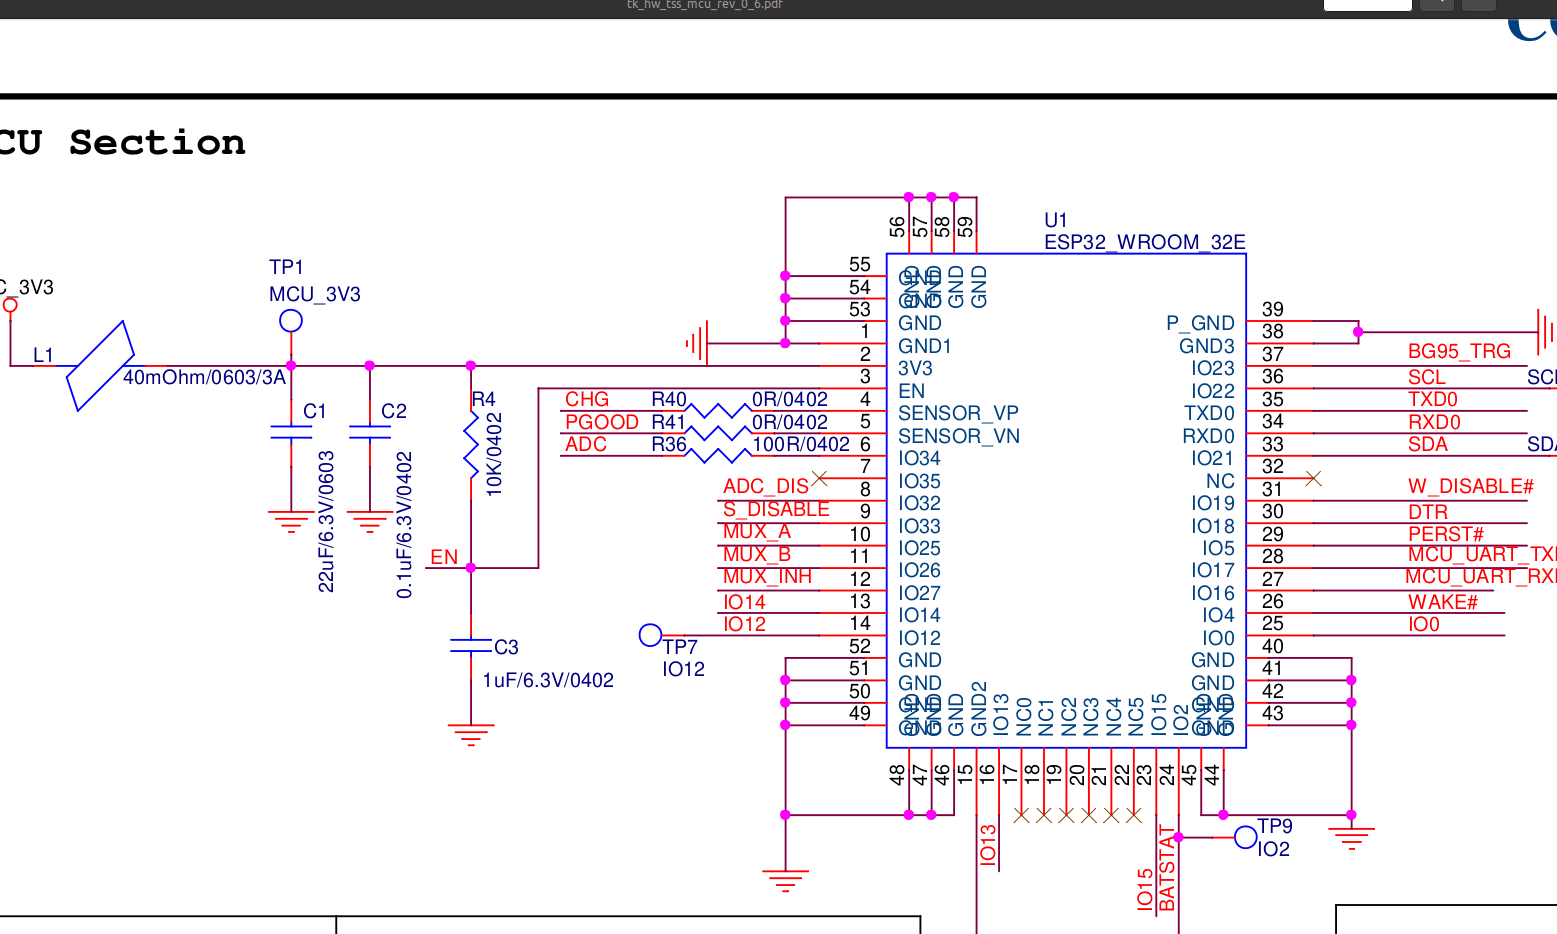
Task: Select the C1 capacitor designator
Action: (x=315, y=411)
